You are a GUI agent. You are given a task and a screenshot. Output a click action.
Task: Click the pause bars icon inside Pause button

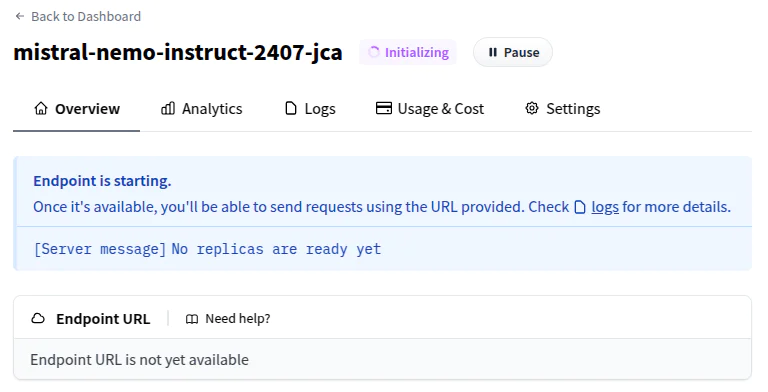[x=493, y=52]
